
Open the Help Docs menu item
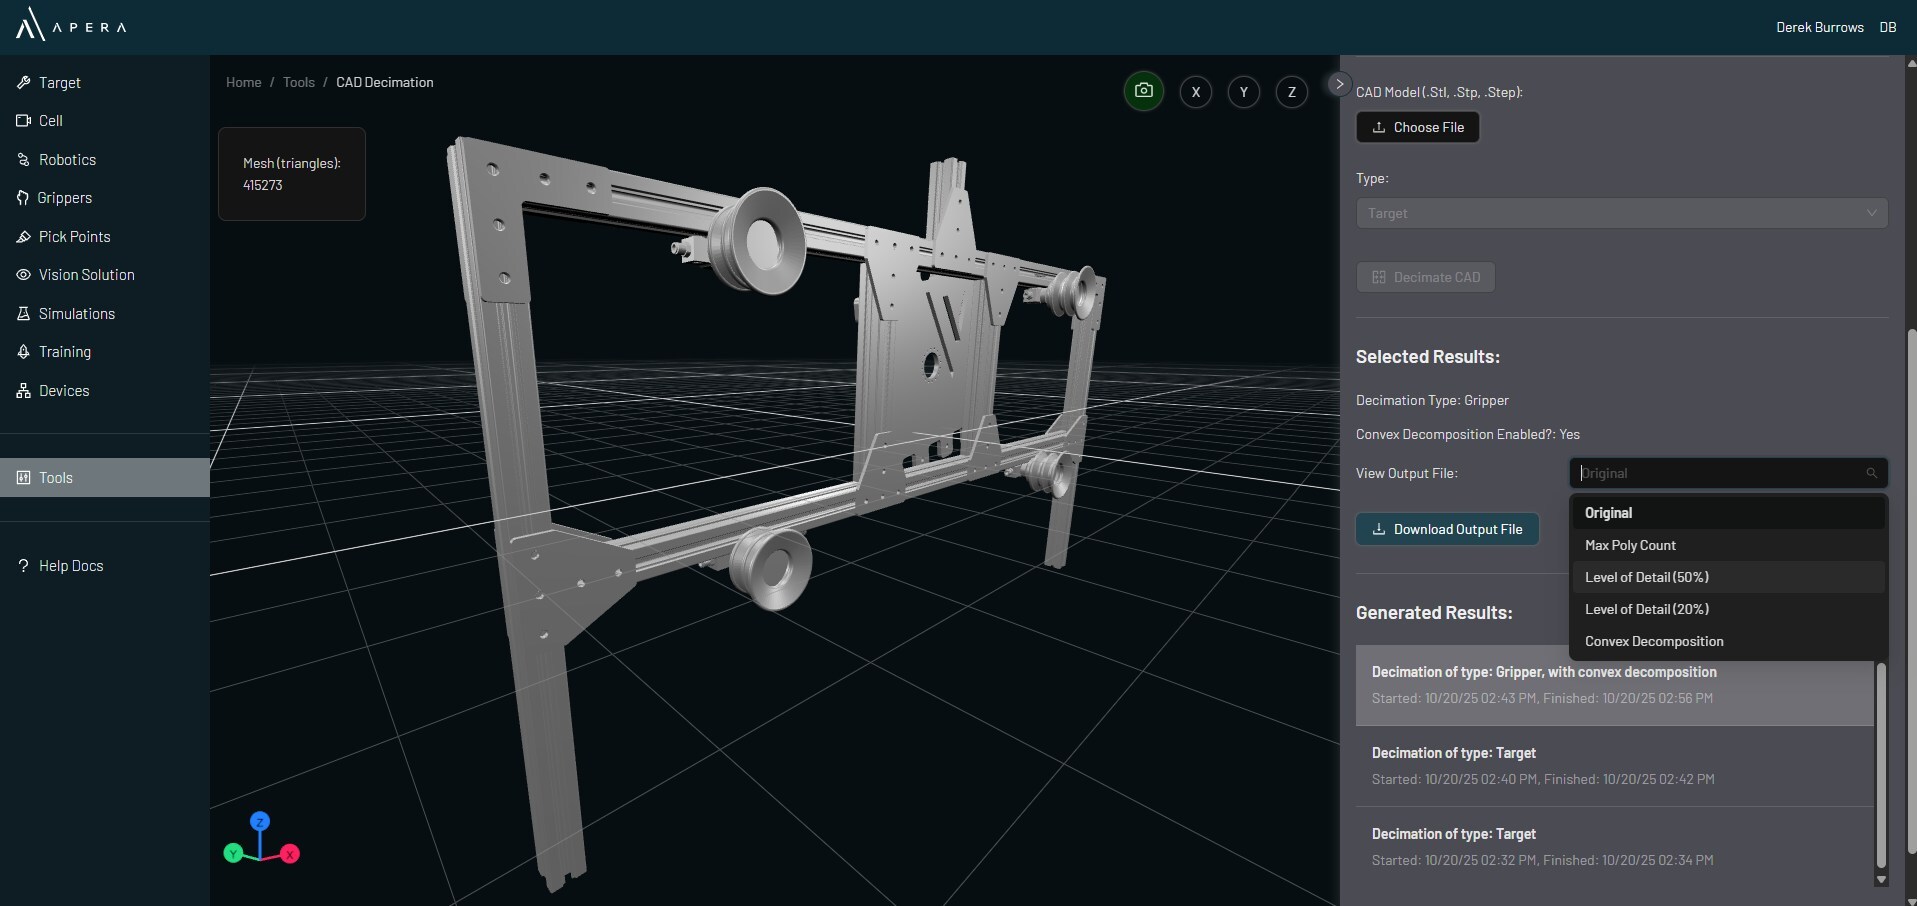pos(105,566)
